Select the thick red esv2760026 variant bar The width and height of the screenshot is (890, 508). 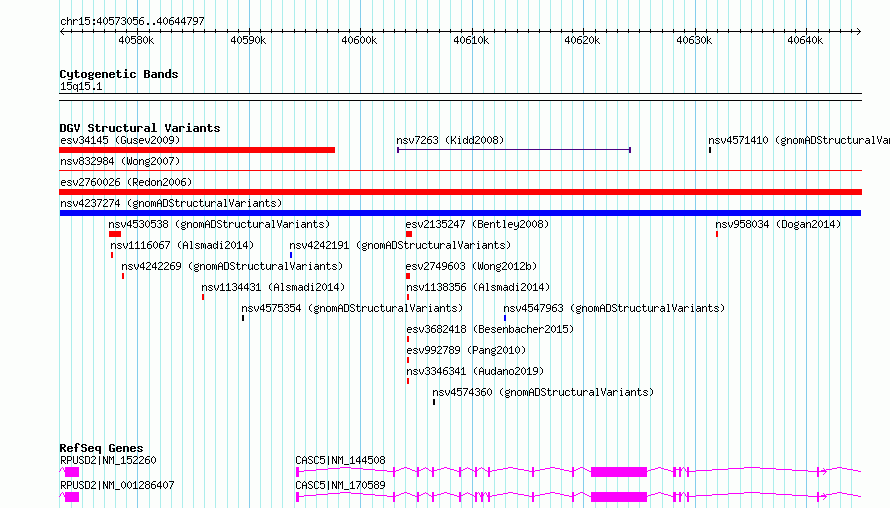click(460, 192)
